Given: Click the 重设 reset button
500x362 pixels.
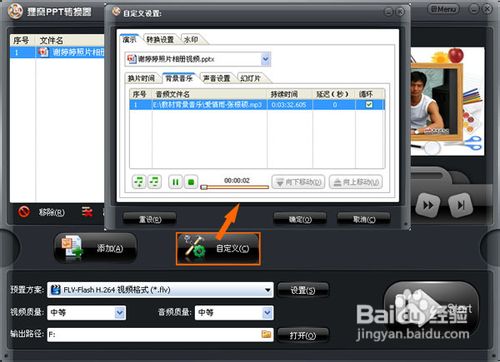Looking at the screenshot, I should (x=150, y=219).
